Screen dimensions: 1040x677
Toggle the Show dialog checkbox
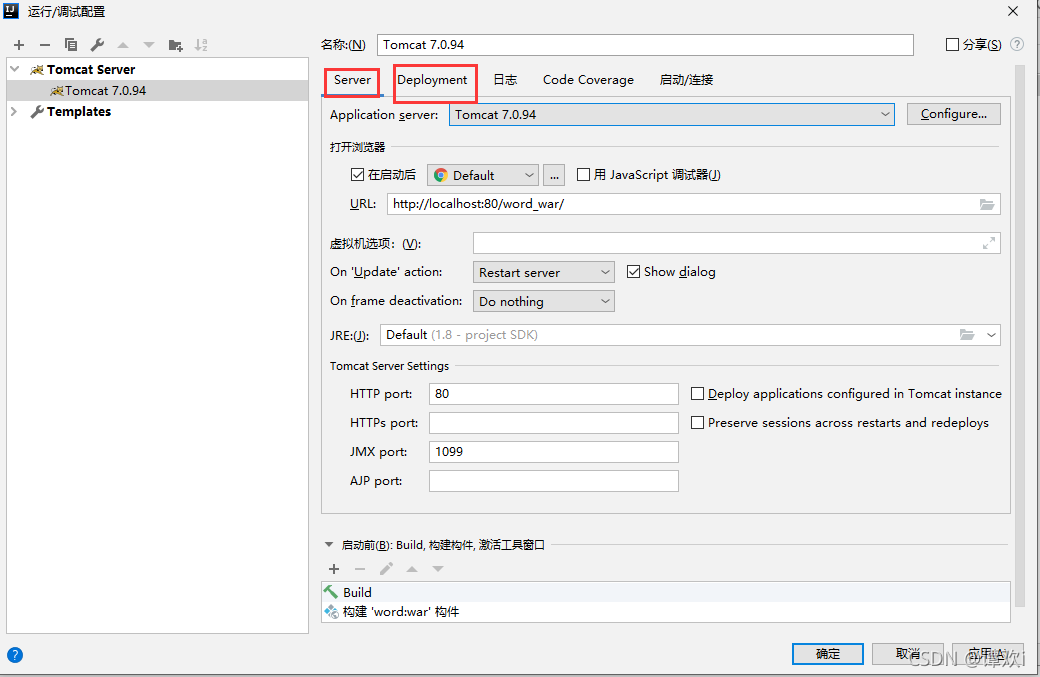click(x=633, y=272)
